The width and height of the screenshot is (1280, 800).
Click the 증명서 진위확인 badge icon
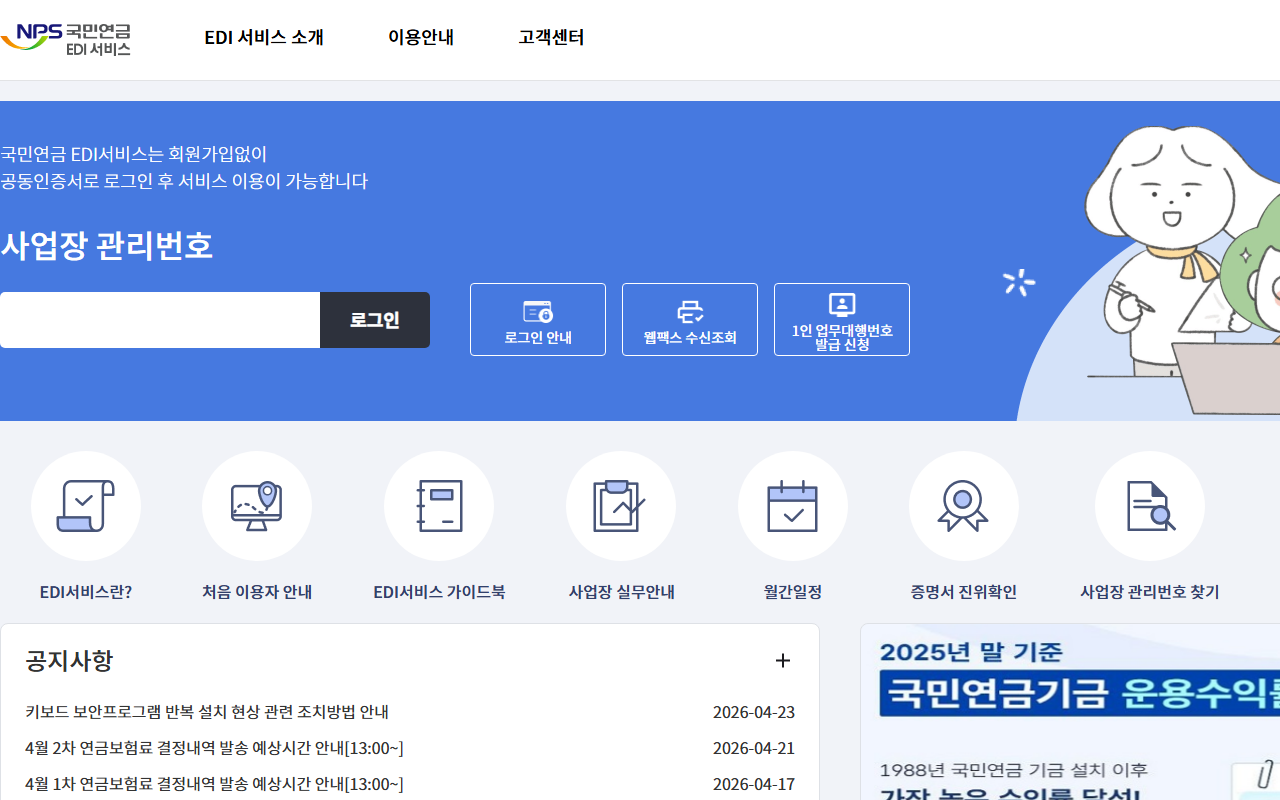(x=964, y=506)
